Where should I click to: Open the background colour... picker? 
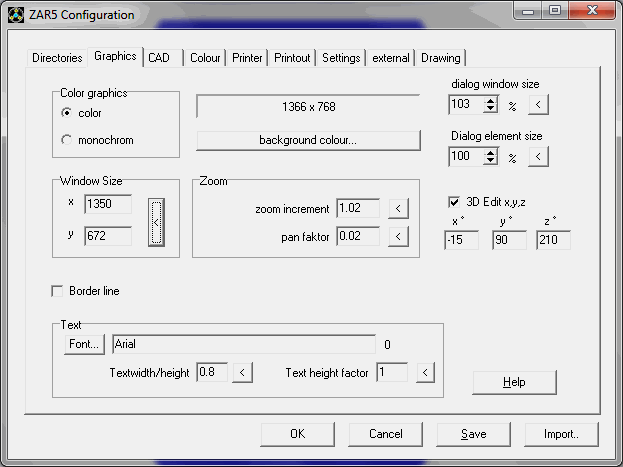pos(308,140)
